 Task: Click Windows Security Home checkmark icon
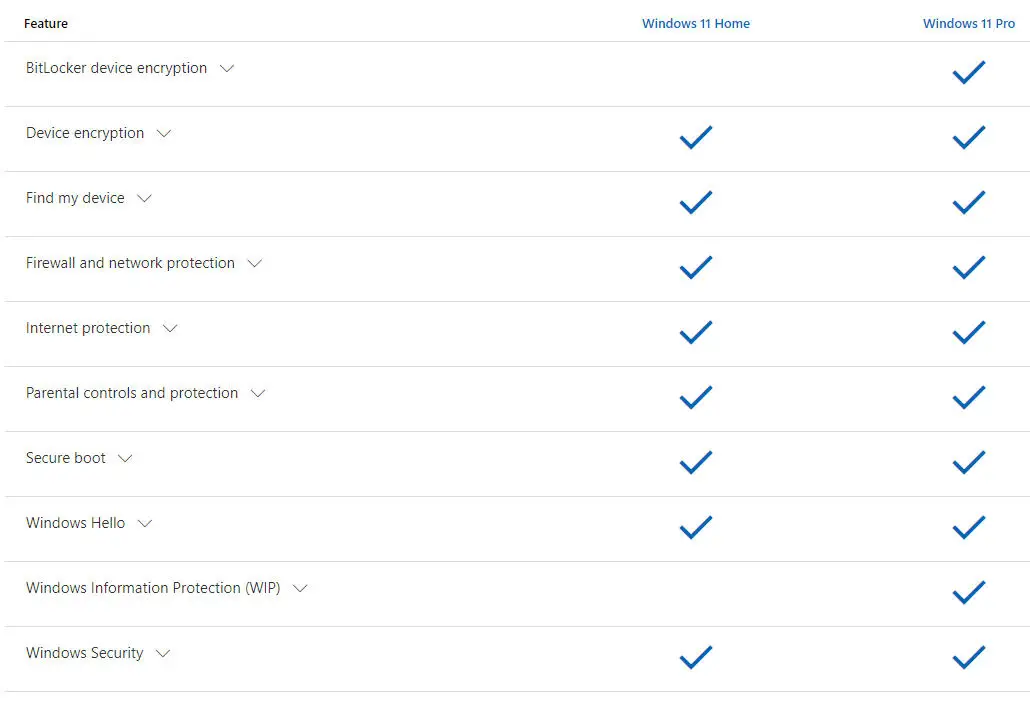click(x=696, y=657)
